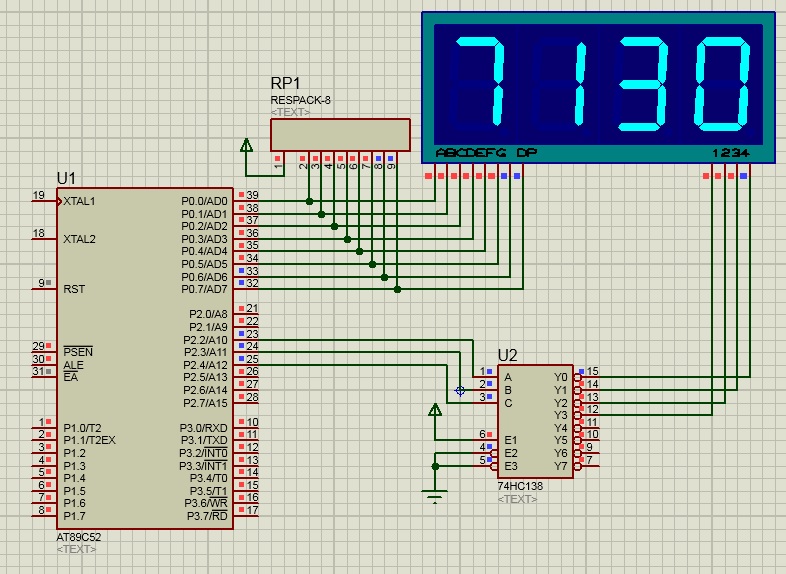Select the P1.1/T2EX pin label
Image resolution: width=786 pixels, height=574 pixels.
click(89, 440)
